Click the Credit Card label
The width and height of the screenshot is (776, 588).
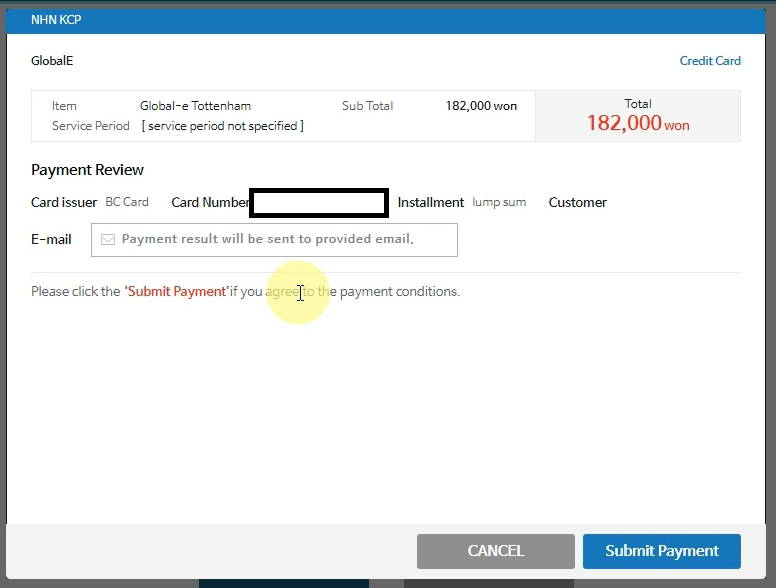pos(710,61)
